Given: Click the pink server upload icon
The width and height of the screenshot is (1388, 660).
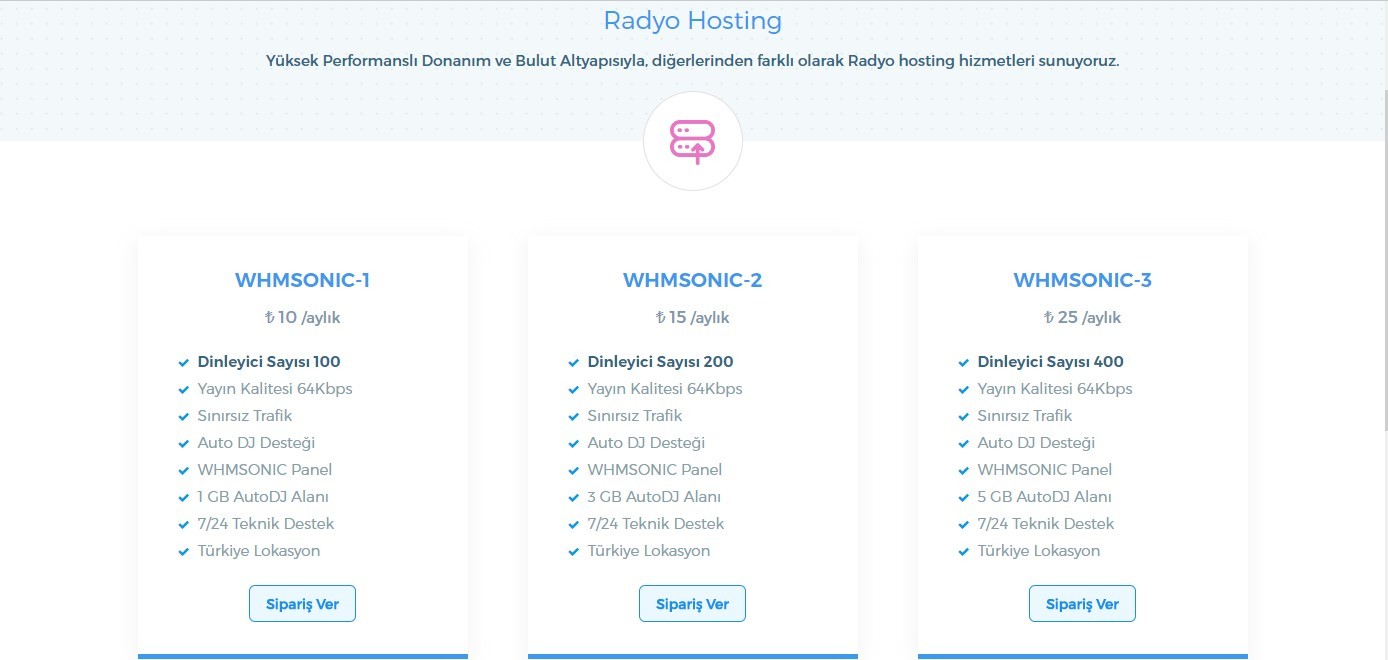Looking at the screenshot, I should pos(692,141).
